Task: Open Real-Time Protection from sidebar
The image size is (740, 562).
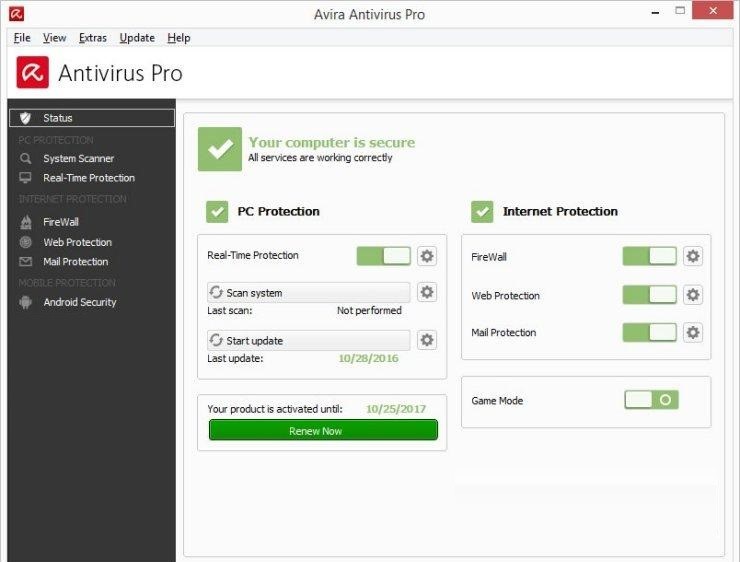Action: [x=89, y=178]
